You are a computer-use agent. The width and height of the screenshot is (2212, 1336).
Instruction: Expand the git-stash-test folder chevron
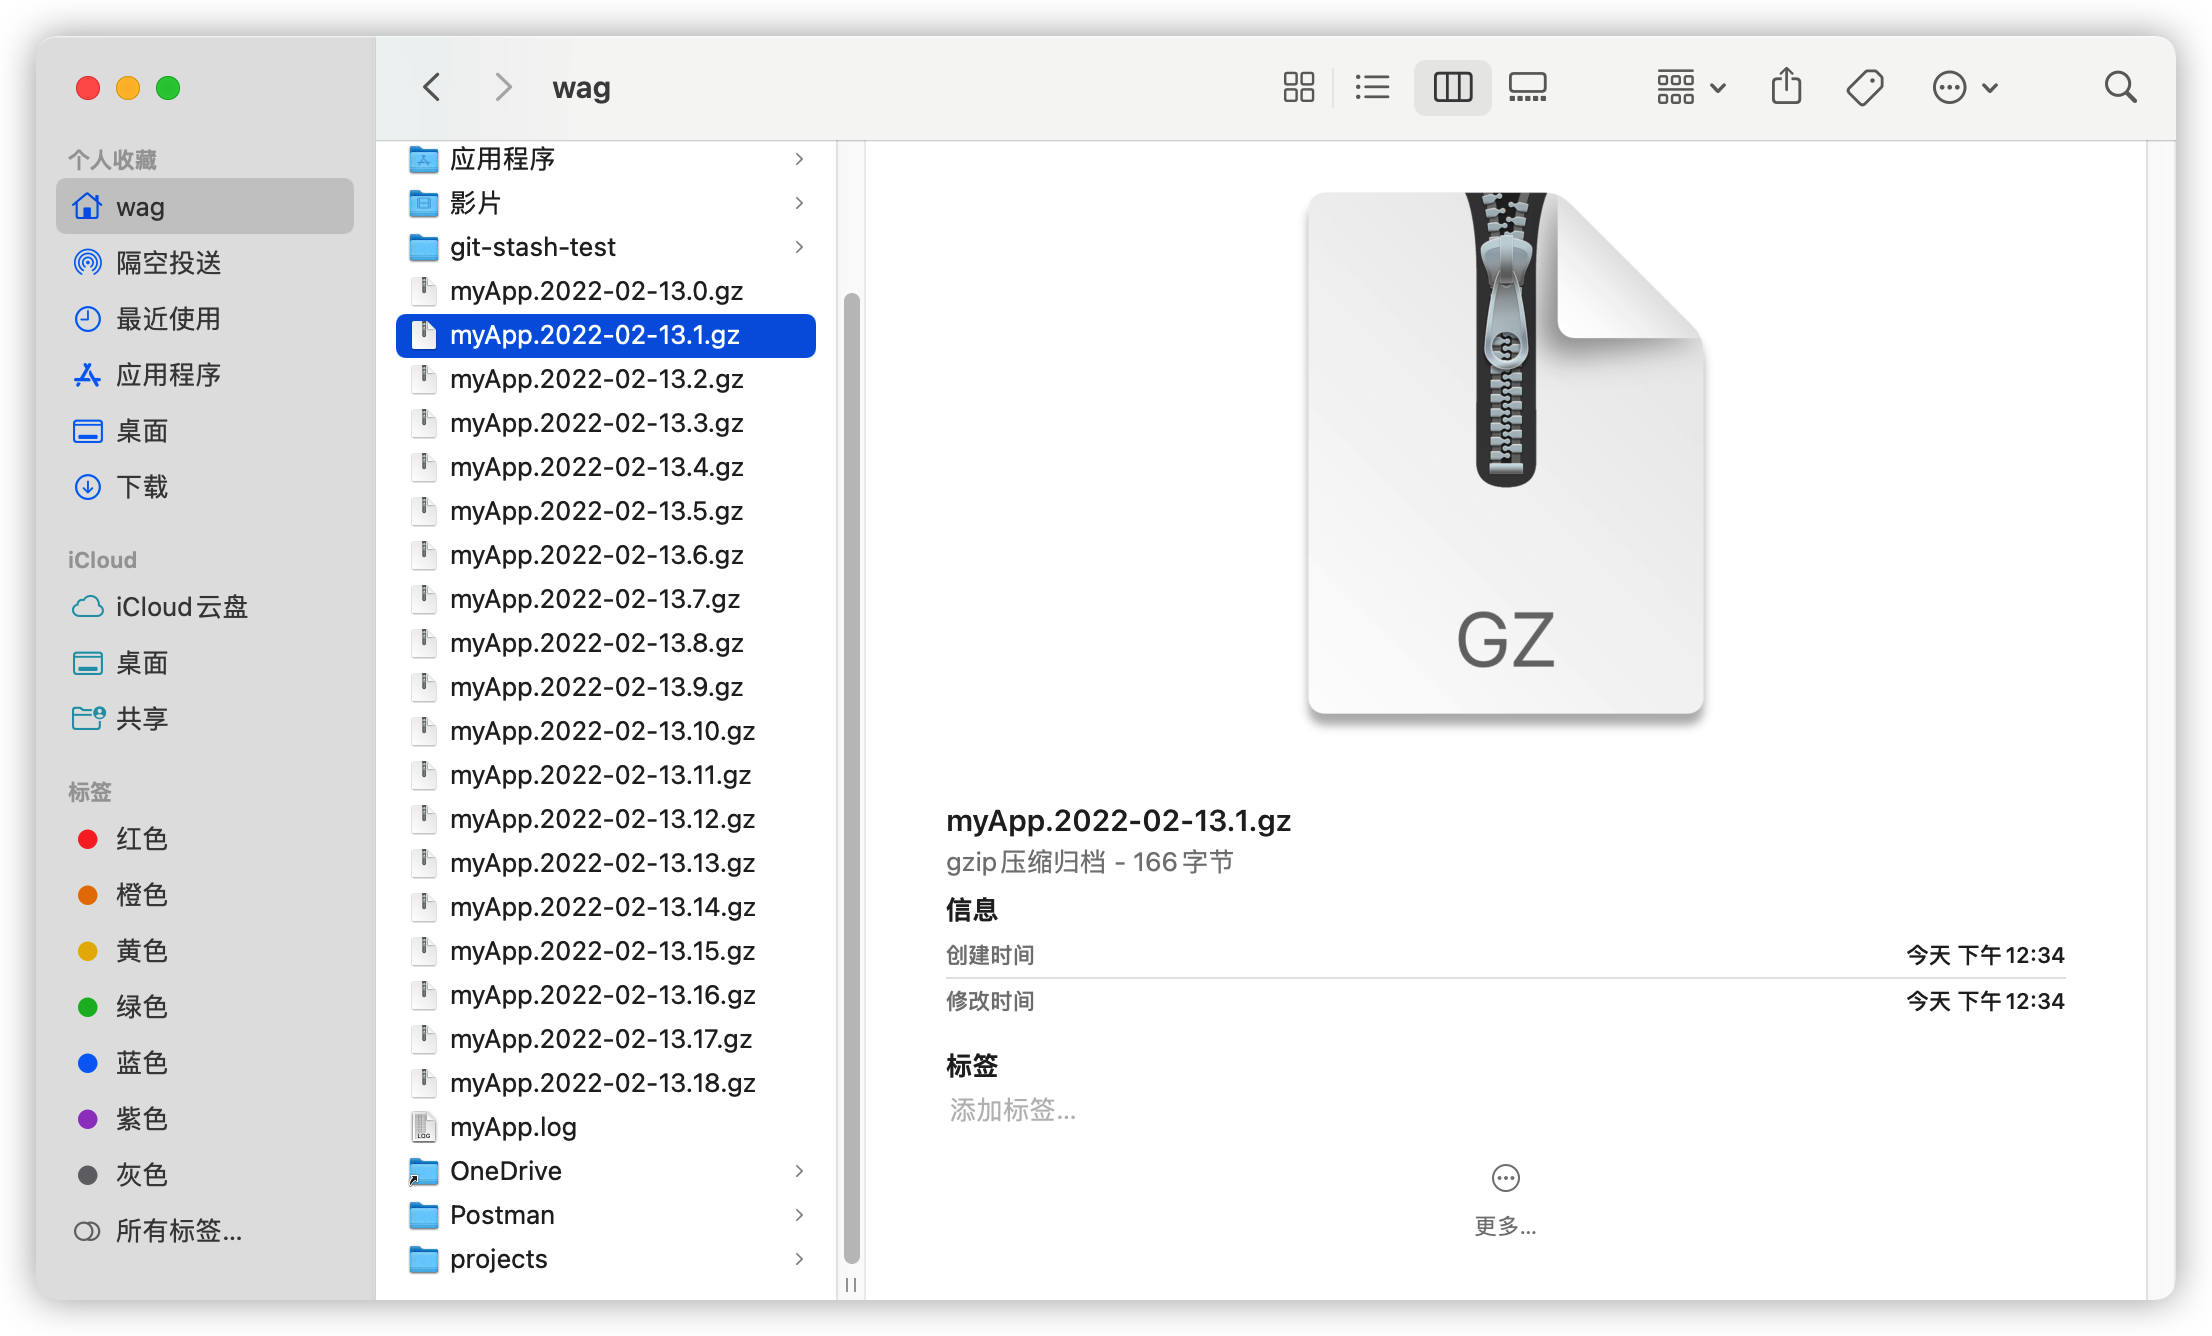click(x=799, y=247)
